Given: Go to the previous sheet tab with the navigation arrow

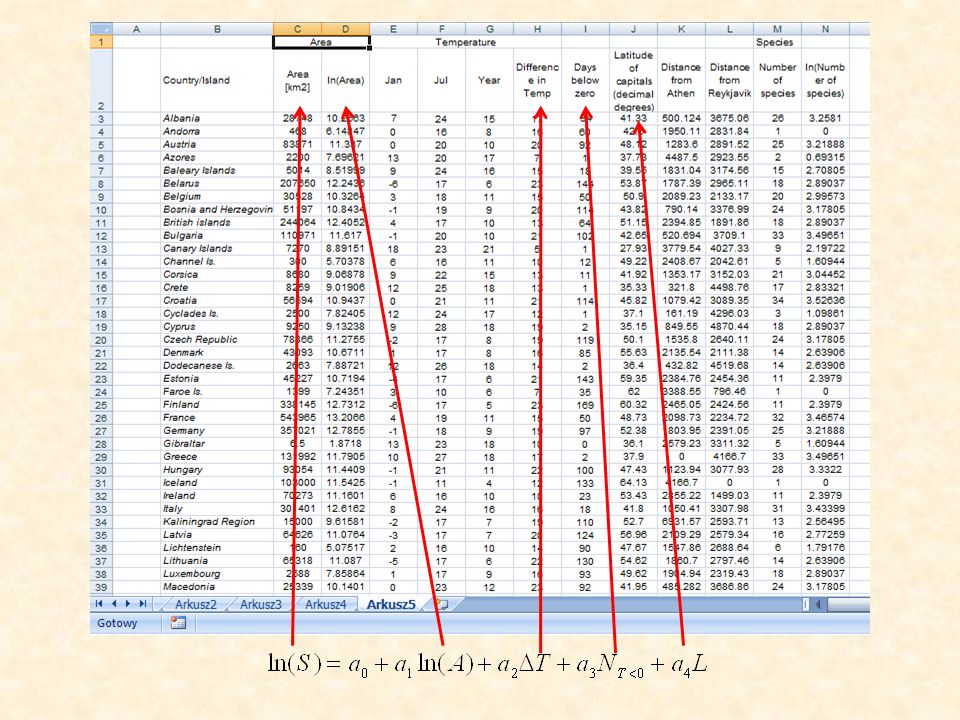Looking at the screenshot, I should click(x=113, y=604).
